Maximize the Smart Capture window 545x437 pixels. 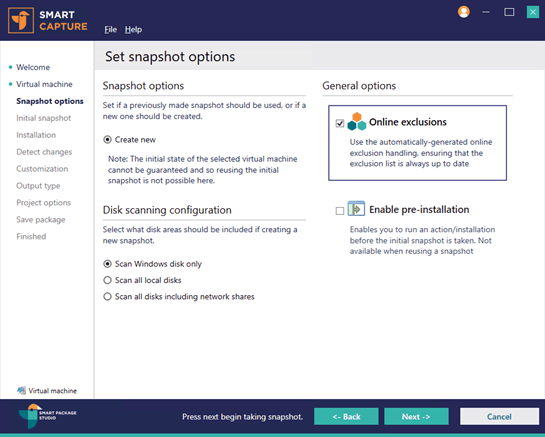click(509, 12)
